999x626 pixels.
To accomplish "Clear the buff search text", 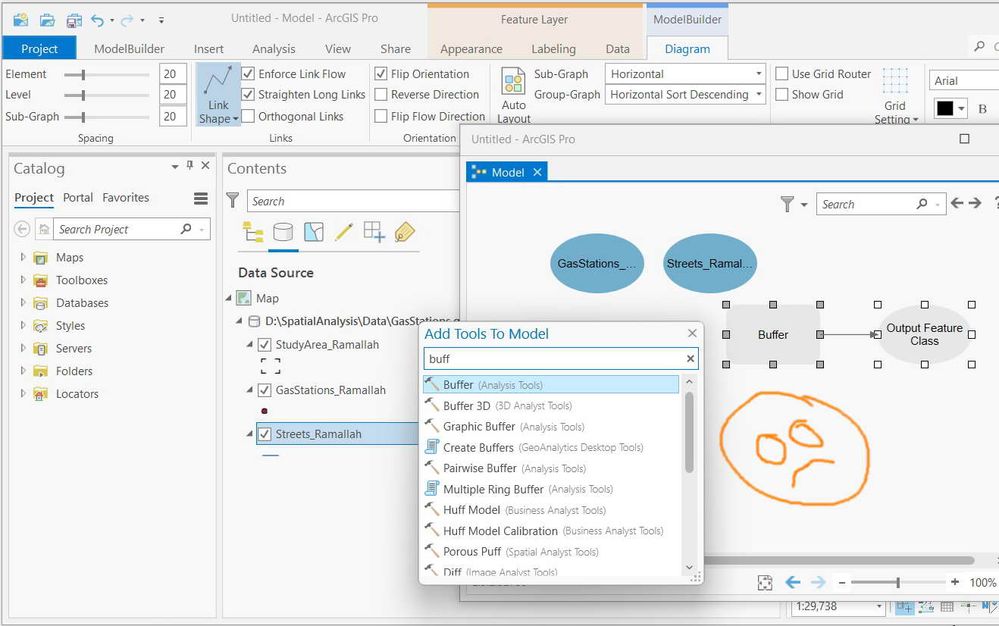I will [690, 359].
